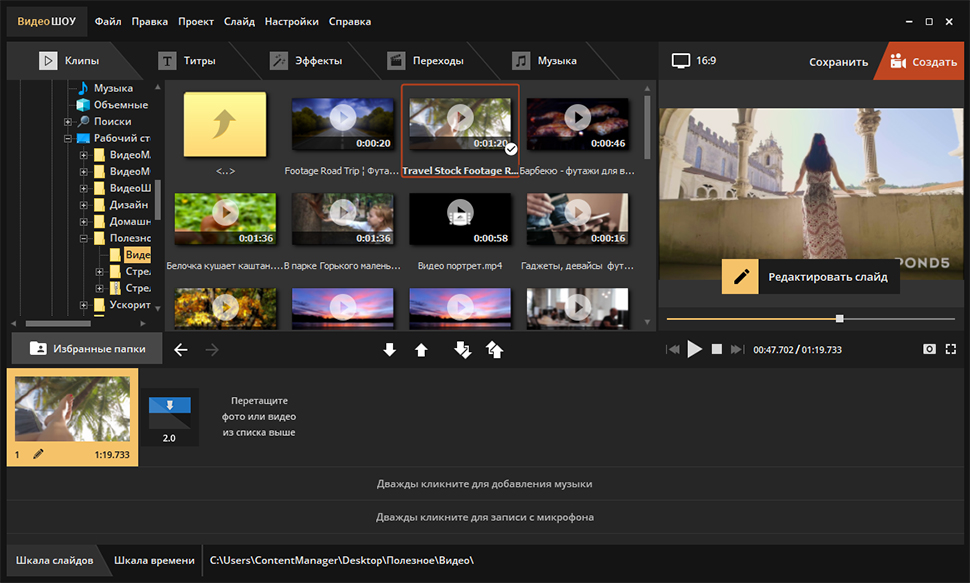The height and width of the screenshot is (583, 970).
Task: Jump to next slide in player
Action: pos(737,349)
